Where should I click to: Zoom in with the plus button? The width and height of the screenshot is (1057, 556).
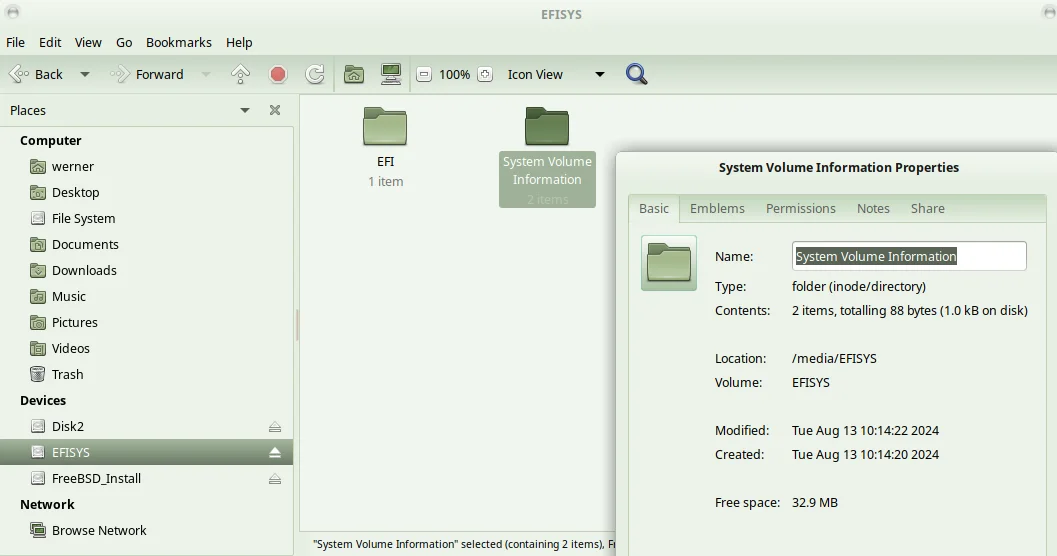coord(485,74)
